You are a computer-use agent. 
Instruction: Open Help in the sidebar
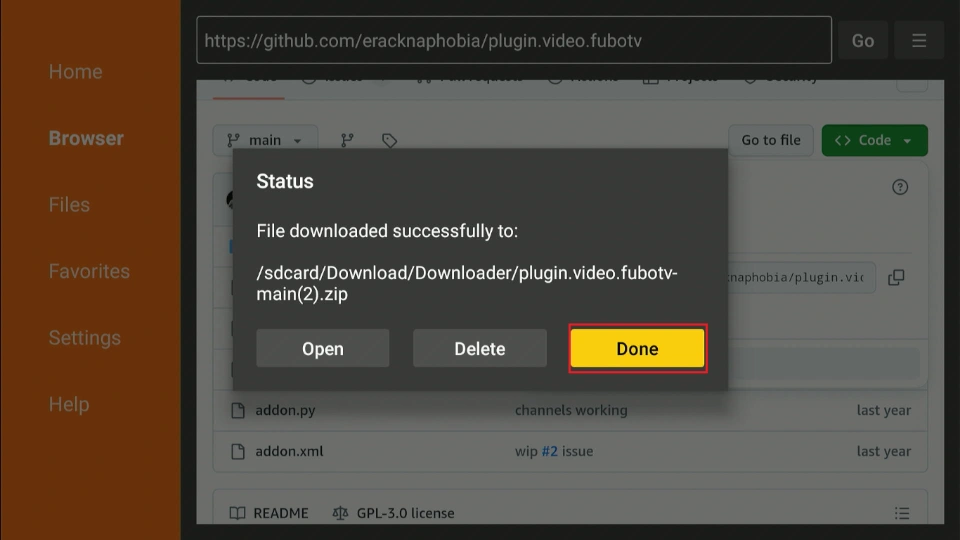click(x=69, y=404)
